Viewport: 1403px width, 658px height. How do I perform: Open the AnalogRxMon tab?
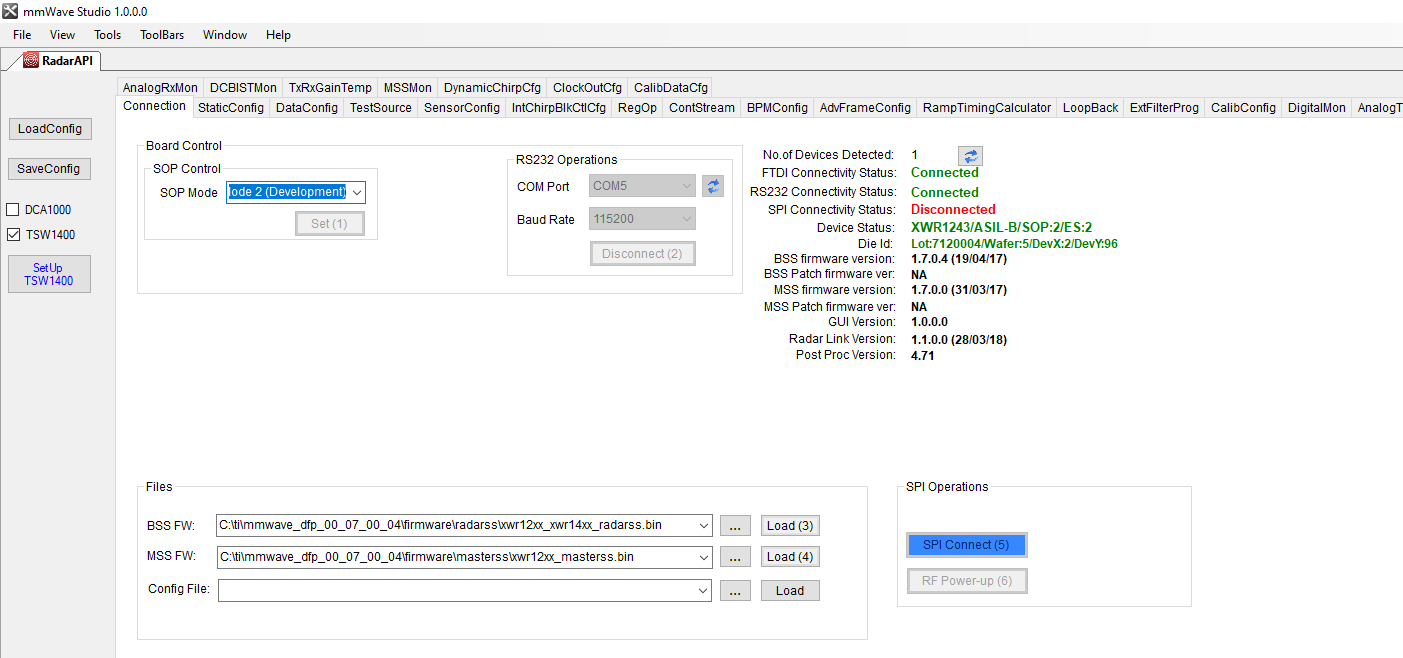160,87
